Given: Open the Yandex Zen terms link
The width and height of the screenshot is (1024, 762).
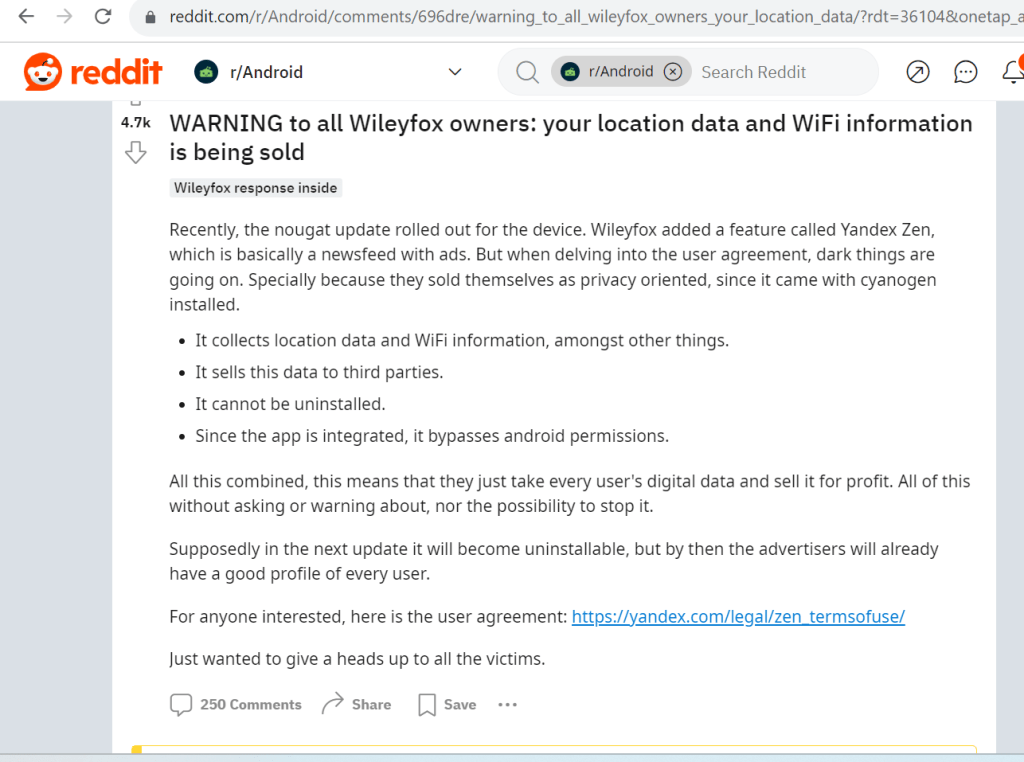Looking at the screenshot, I should [738, 617].
